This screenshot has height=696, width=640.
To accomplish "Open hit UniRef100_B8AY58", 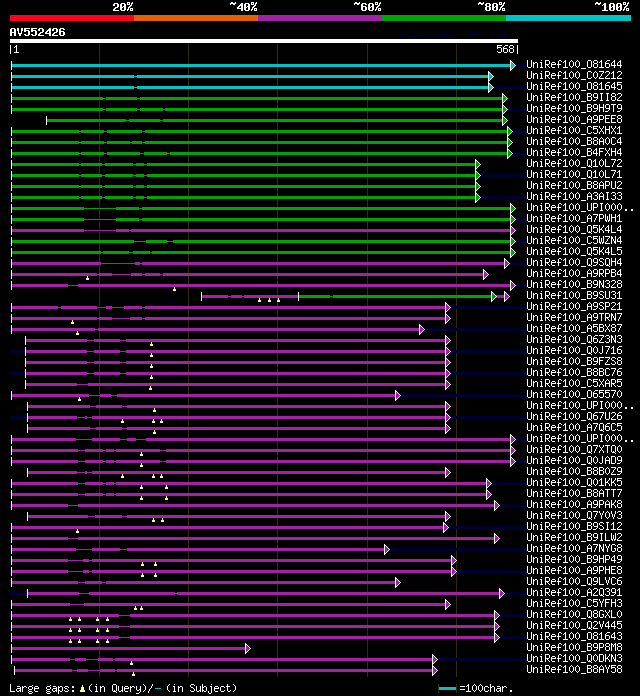I will tap(574, 669).
